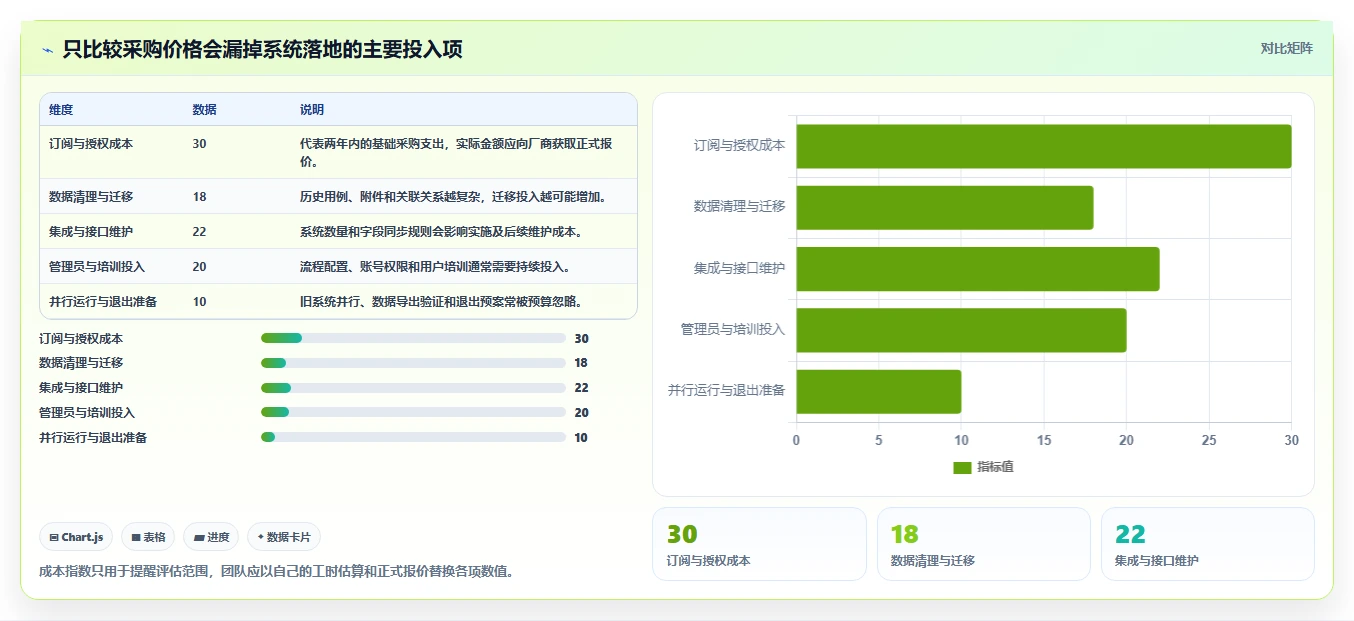
Task: Click the title 只比较采购价格会漏掉系统落地的主要投入项
Action: pos(262,50)
